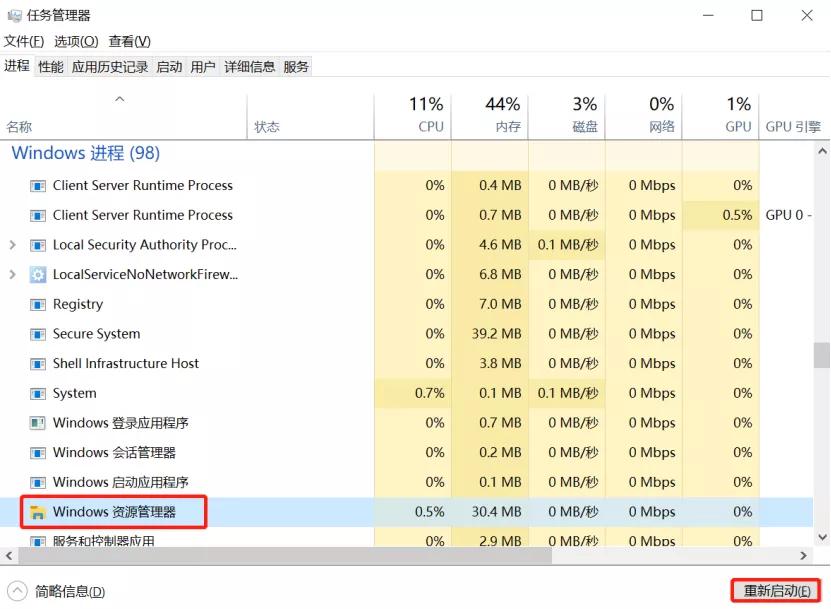Image resolution: width=831 pixels, height=609 pixels.
Task: Click the LocalServiceNoNetworkFirew icon
Action: pyautogui.click(x=38, y=274)
